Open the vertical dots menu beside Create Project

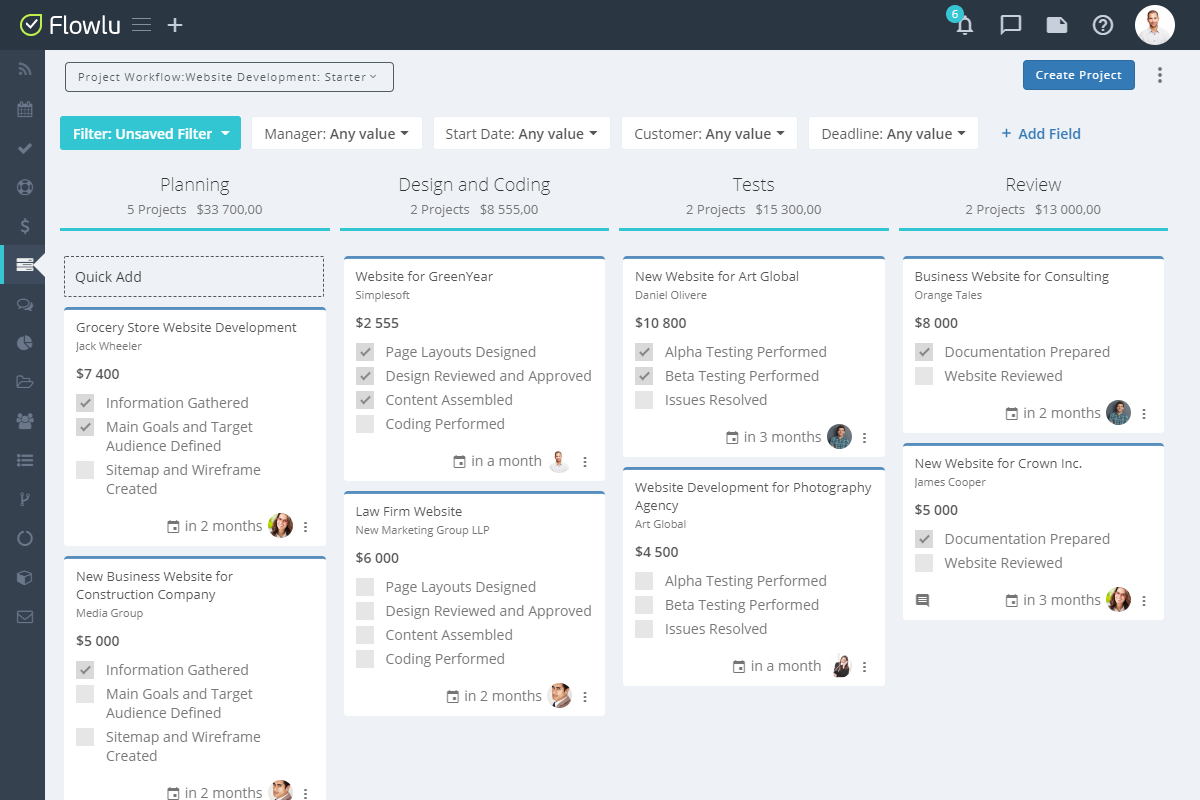pyautogui.click(x=1160, y=75)
